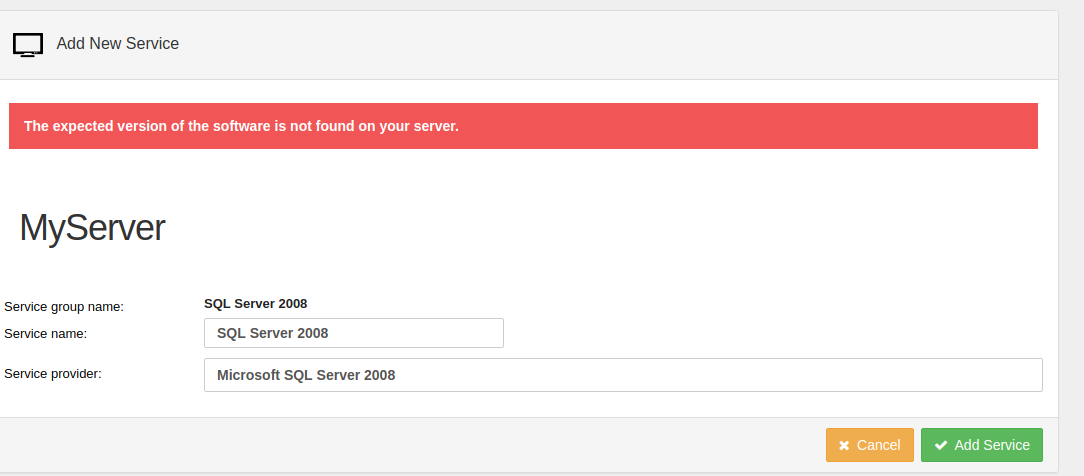The width and height of the screenshot is (1084, 476).
Task: Click the MyServer heading
Action: (92, 227)
